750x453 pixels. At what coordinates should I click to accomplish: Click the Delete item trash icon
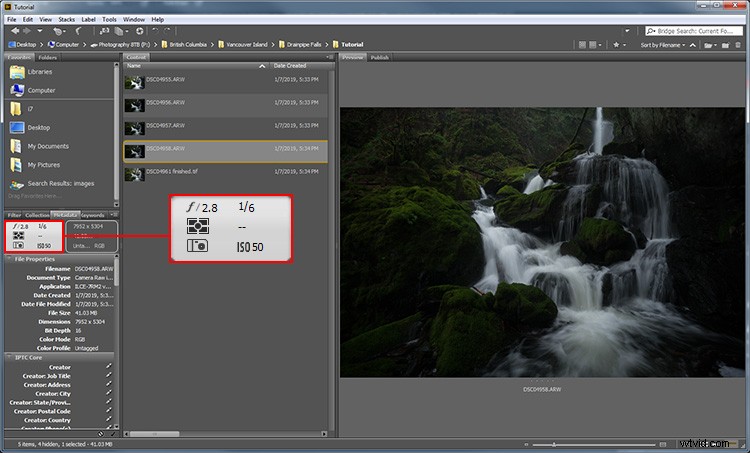740,44
